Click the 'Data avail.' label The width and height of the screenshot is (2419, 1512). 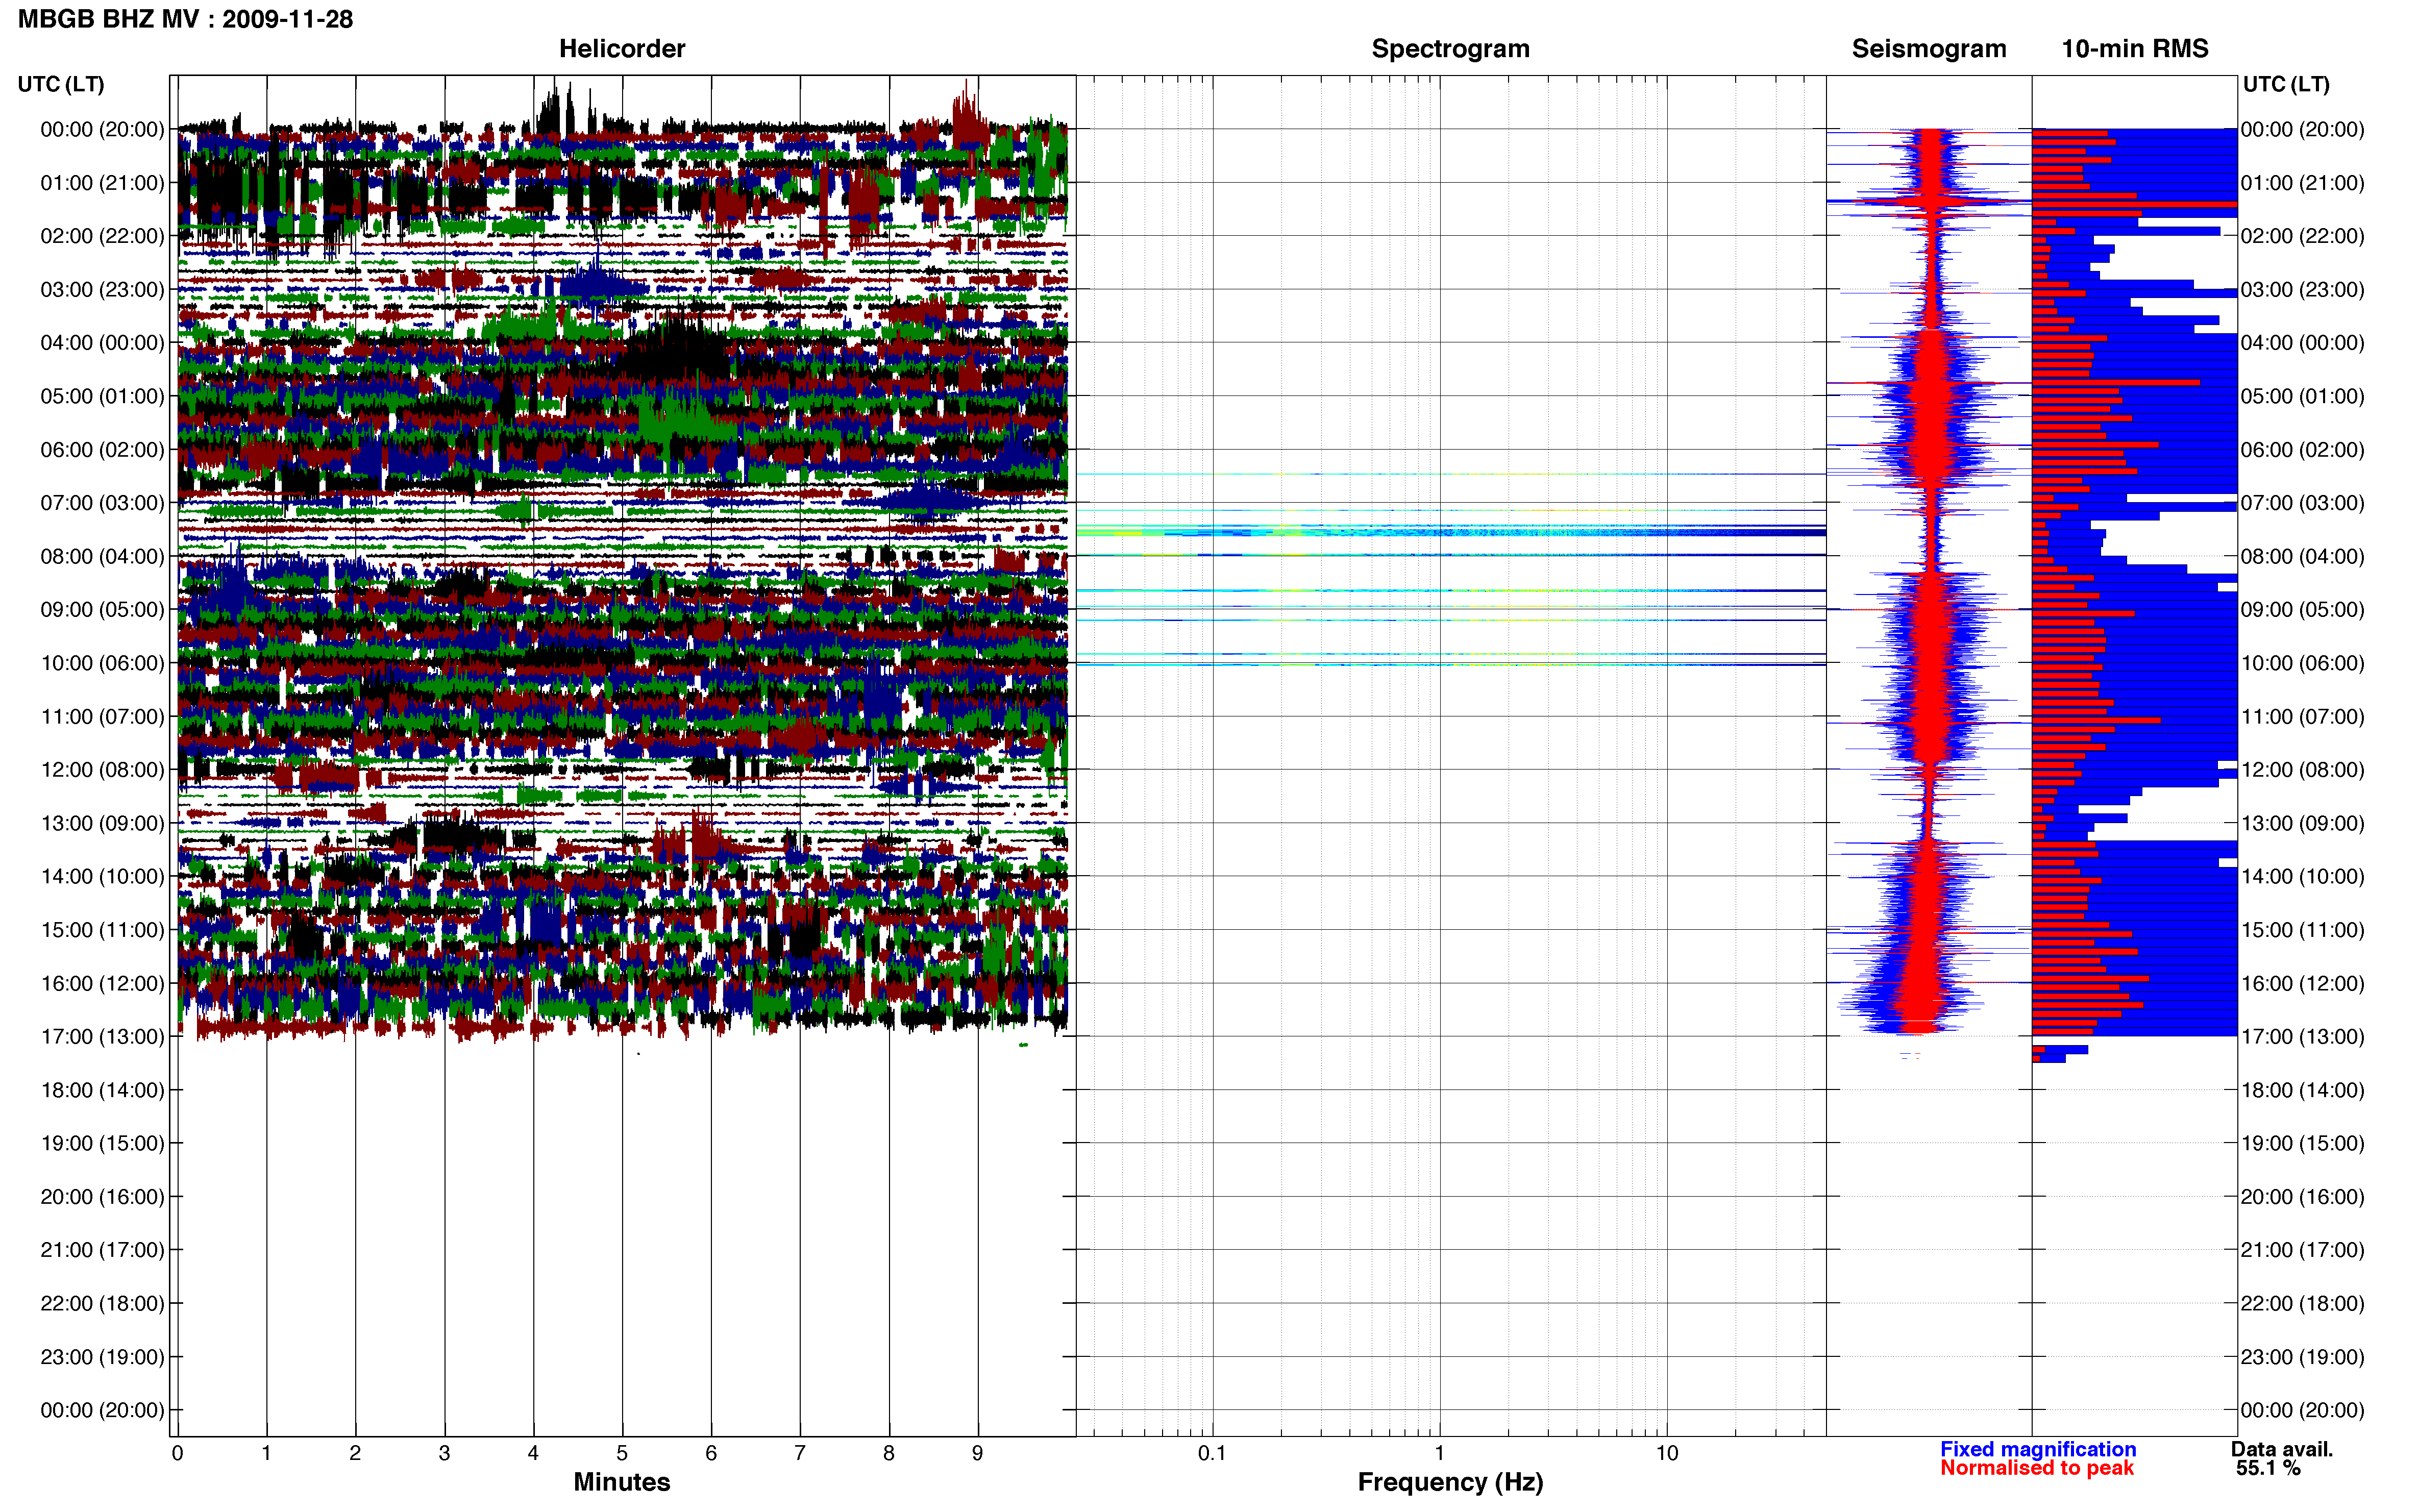pyautogui.click(x=2282, y=1449)
